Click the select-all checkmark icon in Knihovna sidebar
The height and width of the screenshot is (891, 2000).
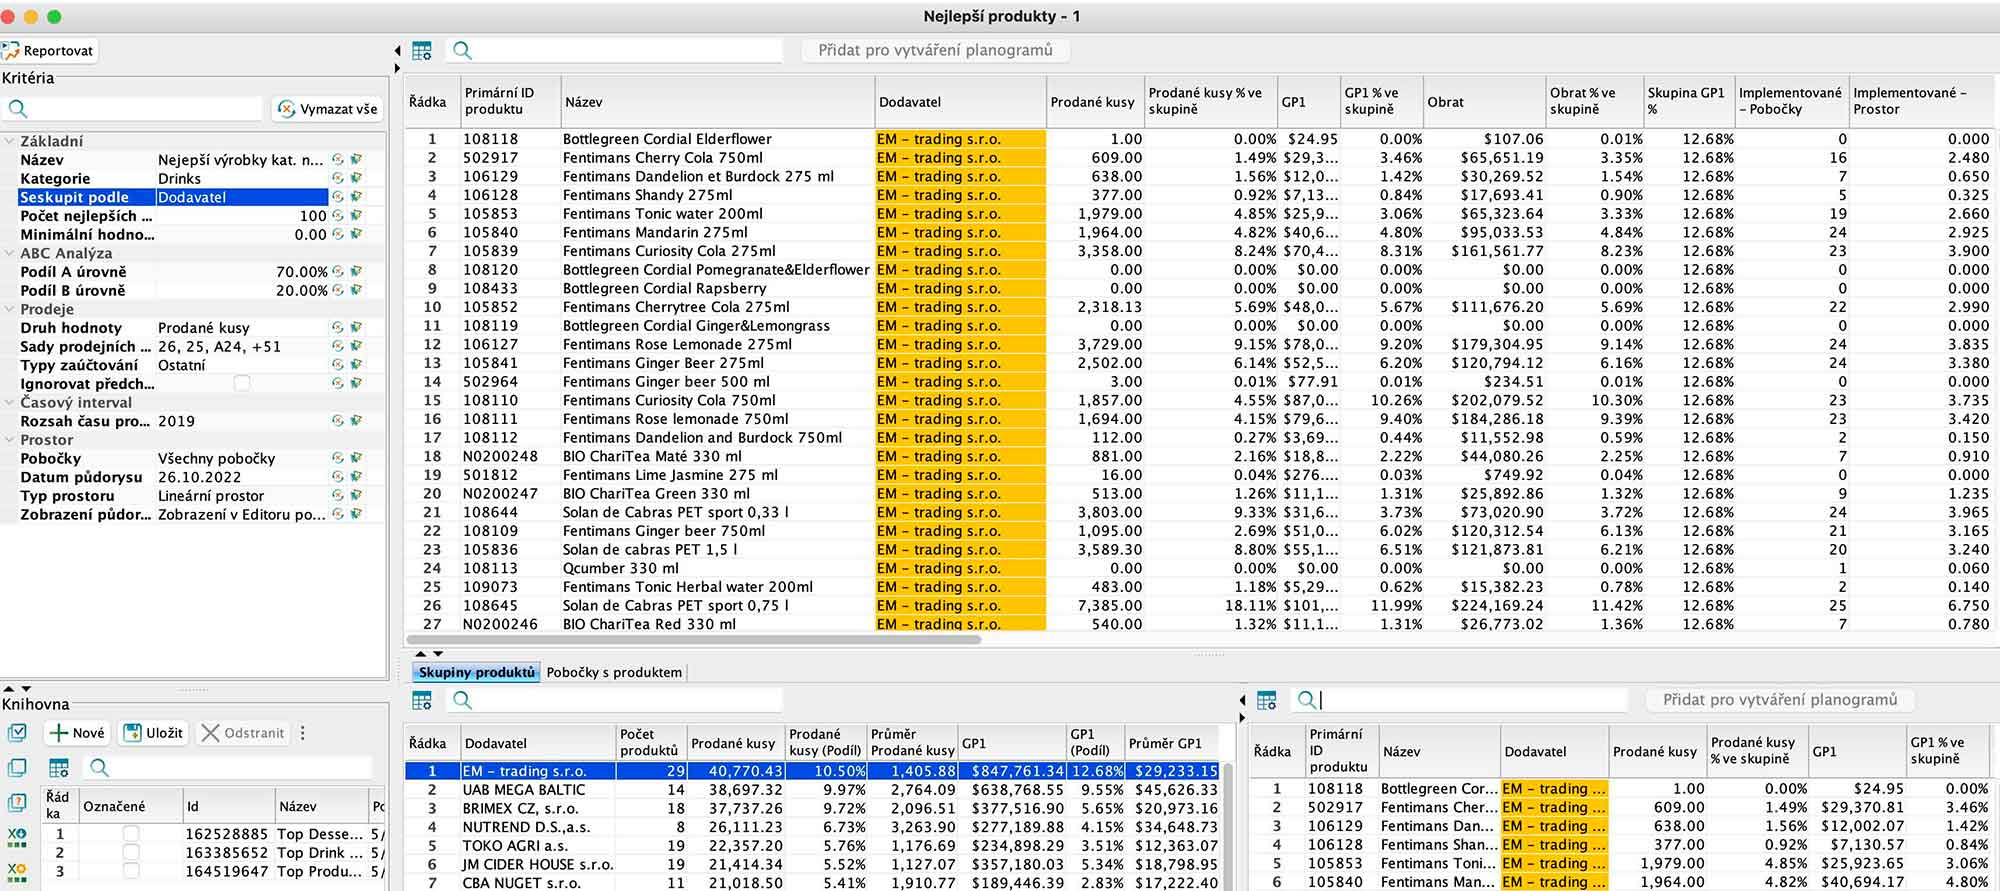[17, 733]
